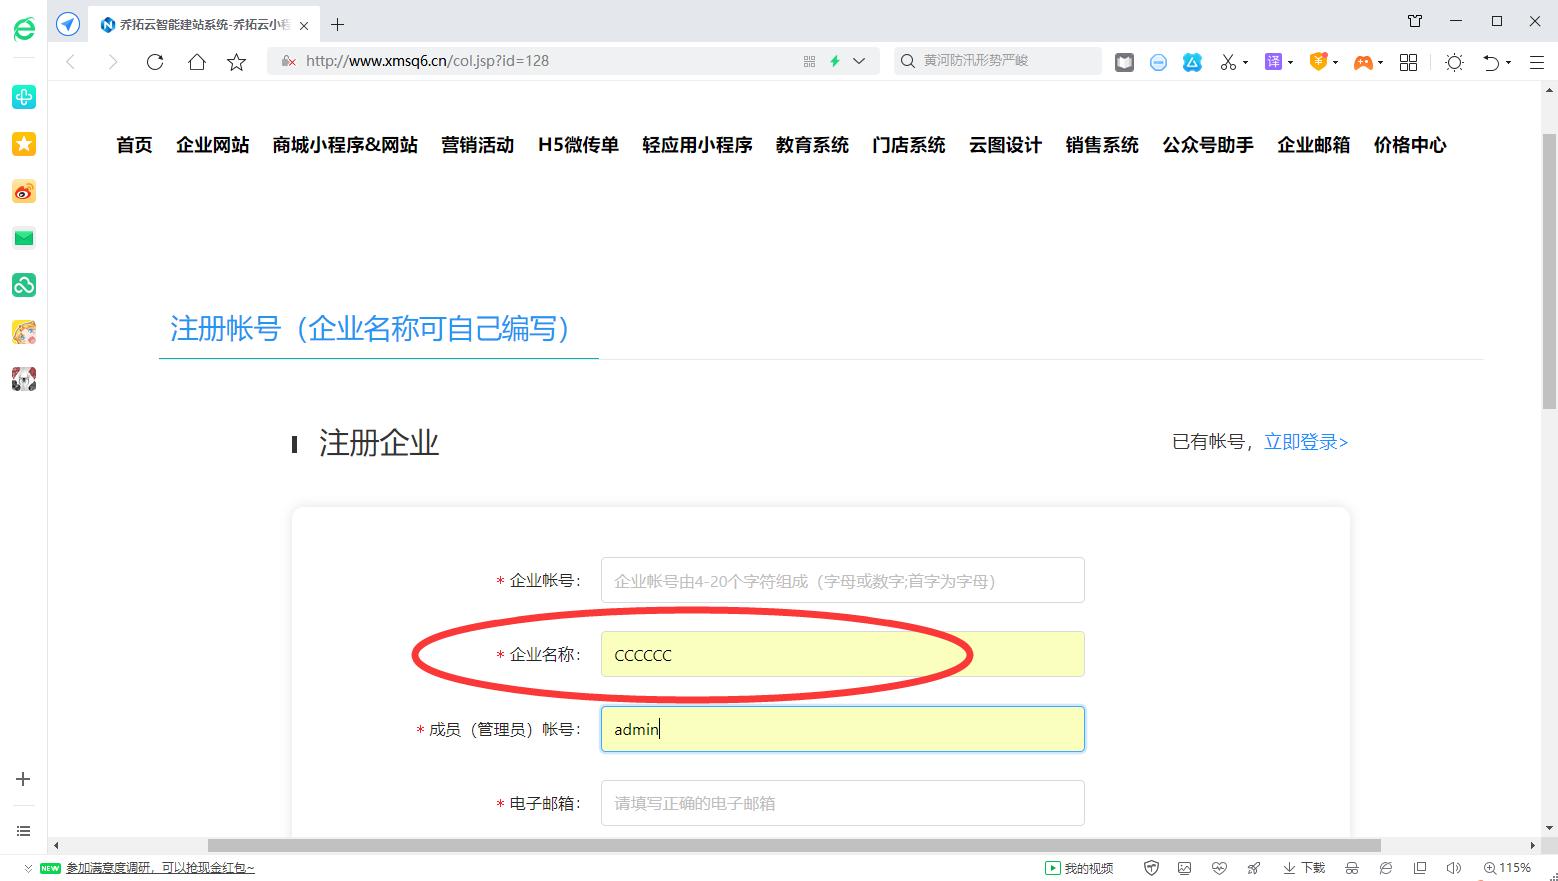Image resolution: width=1558 pixels, height=881 pixels.
Task: Open Weibo from the left sidebar
Action: (24, 191)
